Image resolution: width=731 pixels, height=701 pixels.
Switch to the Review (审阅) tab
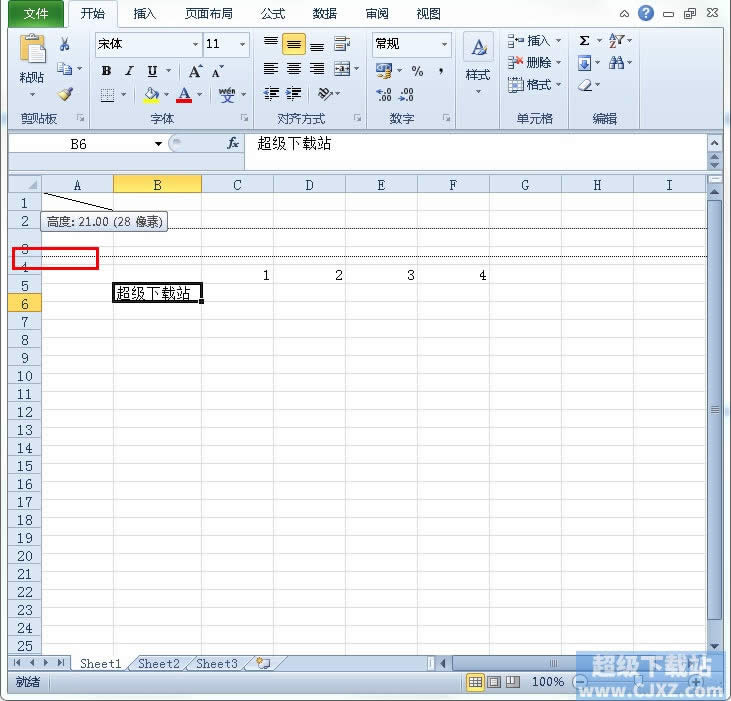pyautogui.click(x=377, y=14)
